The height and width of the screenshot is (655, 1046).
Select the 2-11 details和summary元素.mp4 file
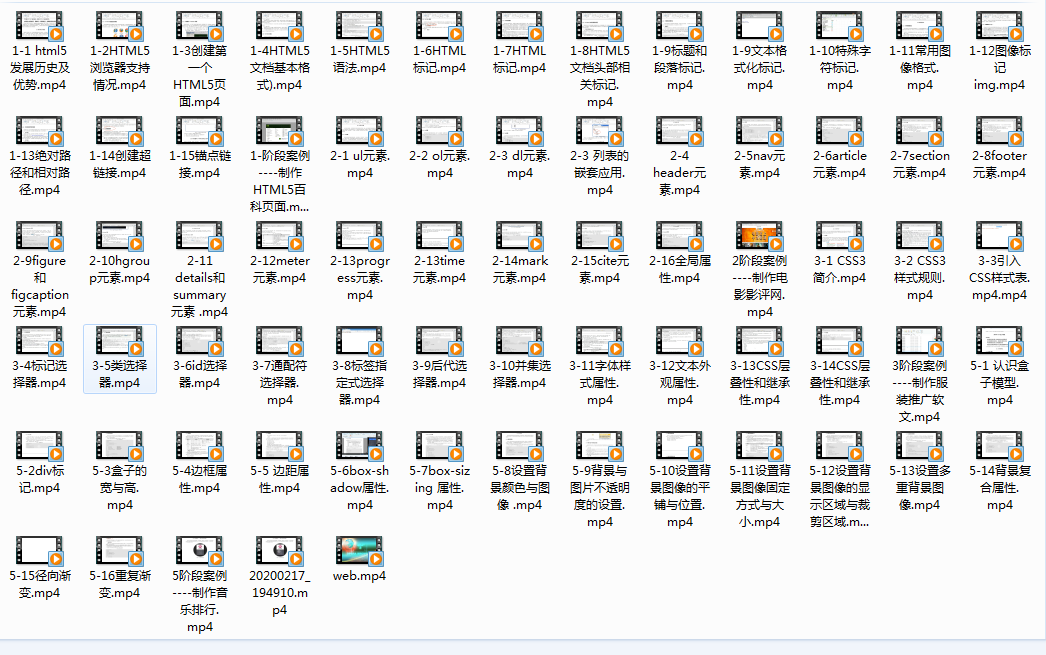[x=200, y=237]
